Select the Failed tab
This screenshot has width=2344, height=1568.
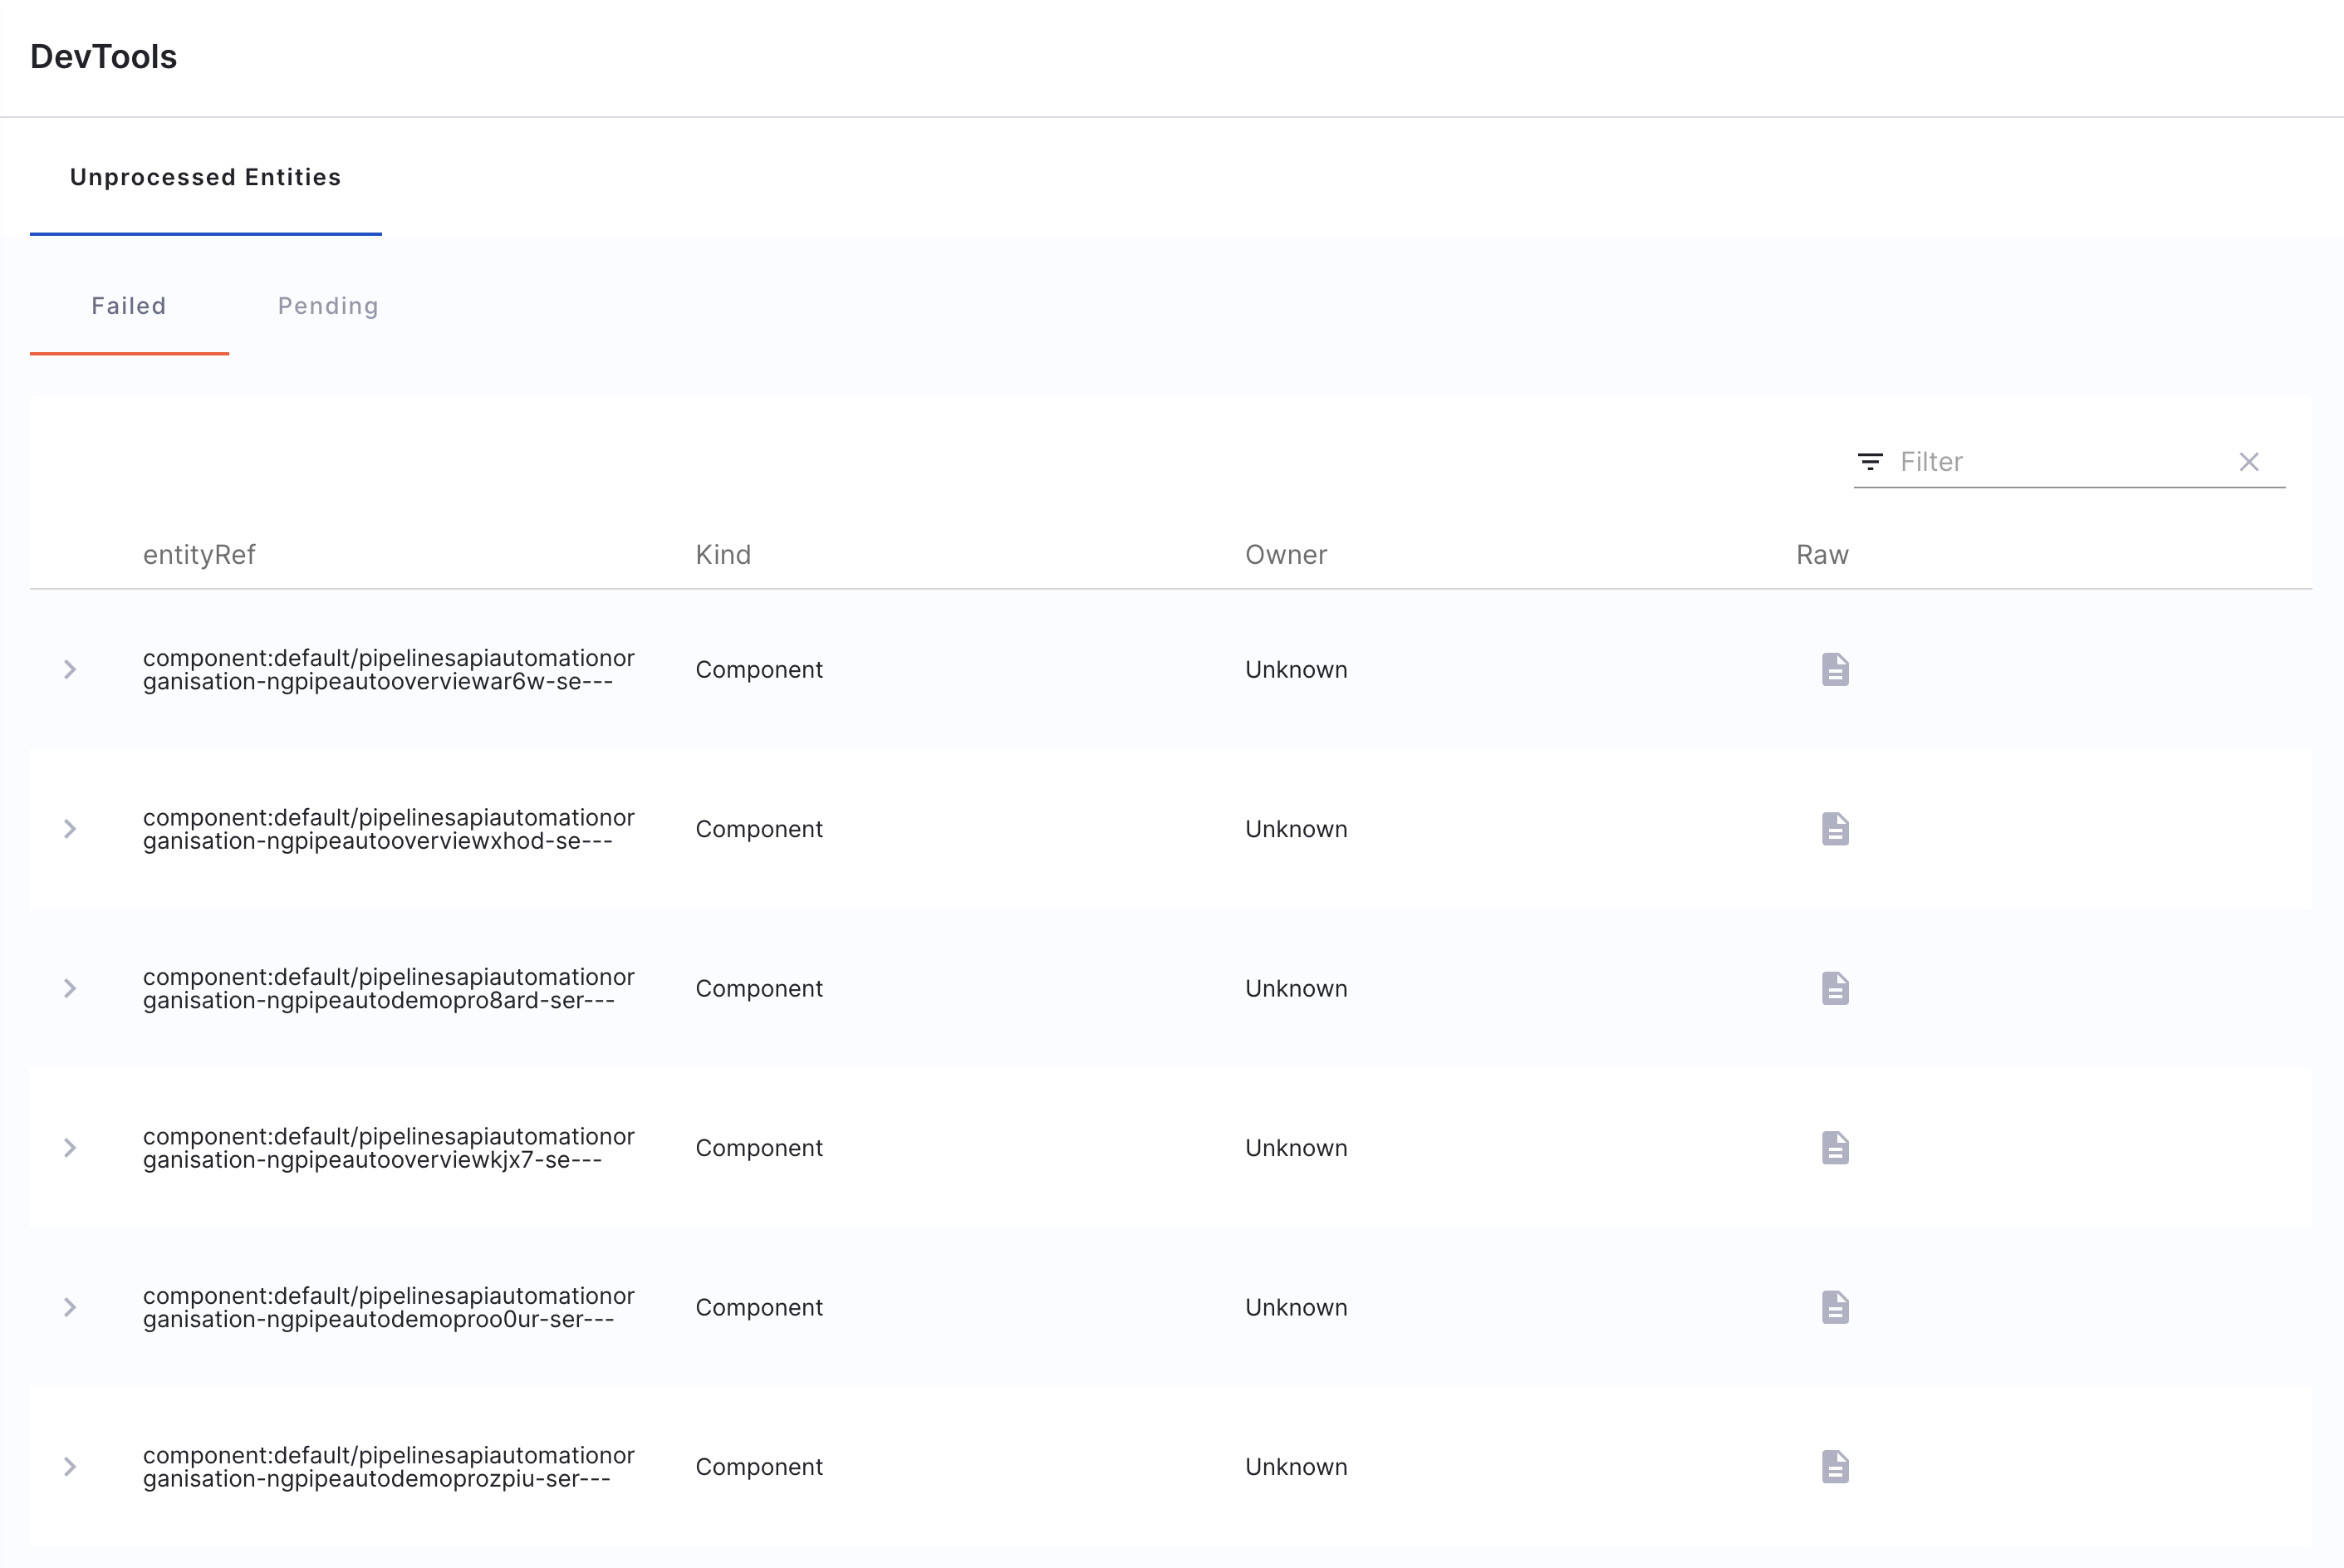tap(129, 306)
